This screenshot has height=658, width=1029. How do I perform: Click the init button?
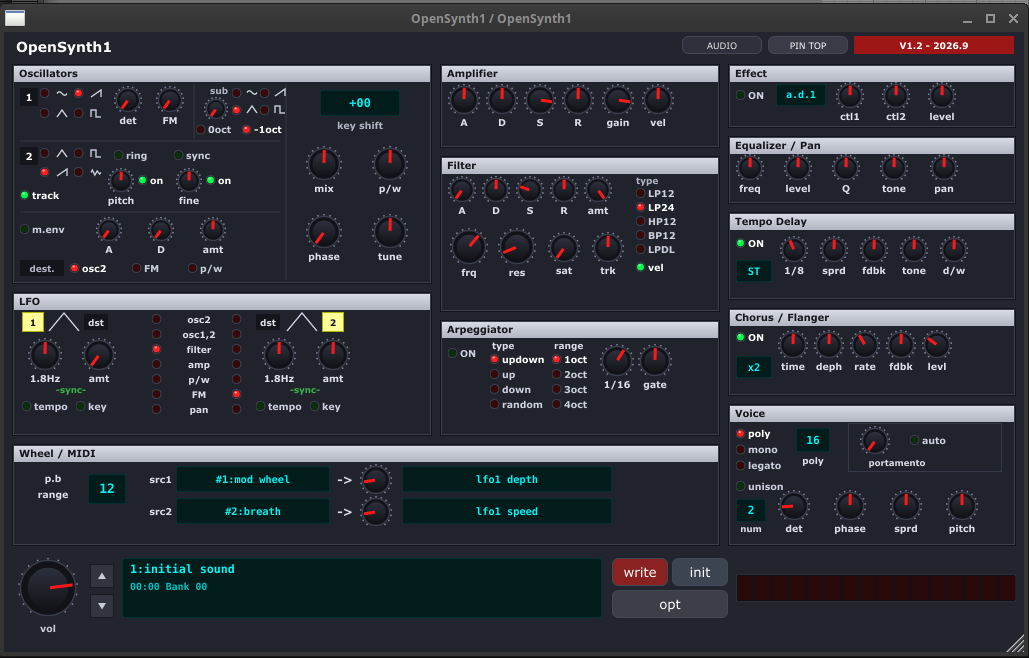tap(700, 572)
